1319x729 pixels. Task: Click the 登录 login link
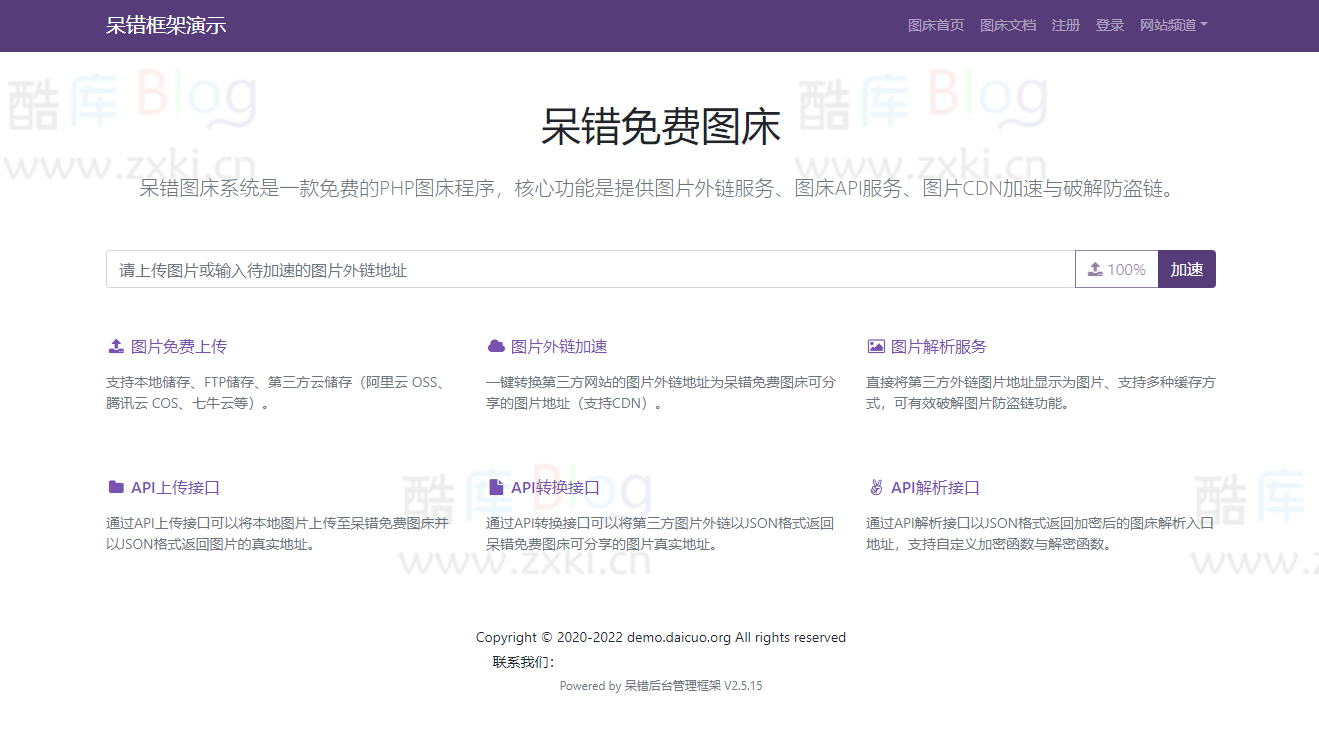[1109, 25]
